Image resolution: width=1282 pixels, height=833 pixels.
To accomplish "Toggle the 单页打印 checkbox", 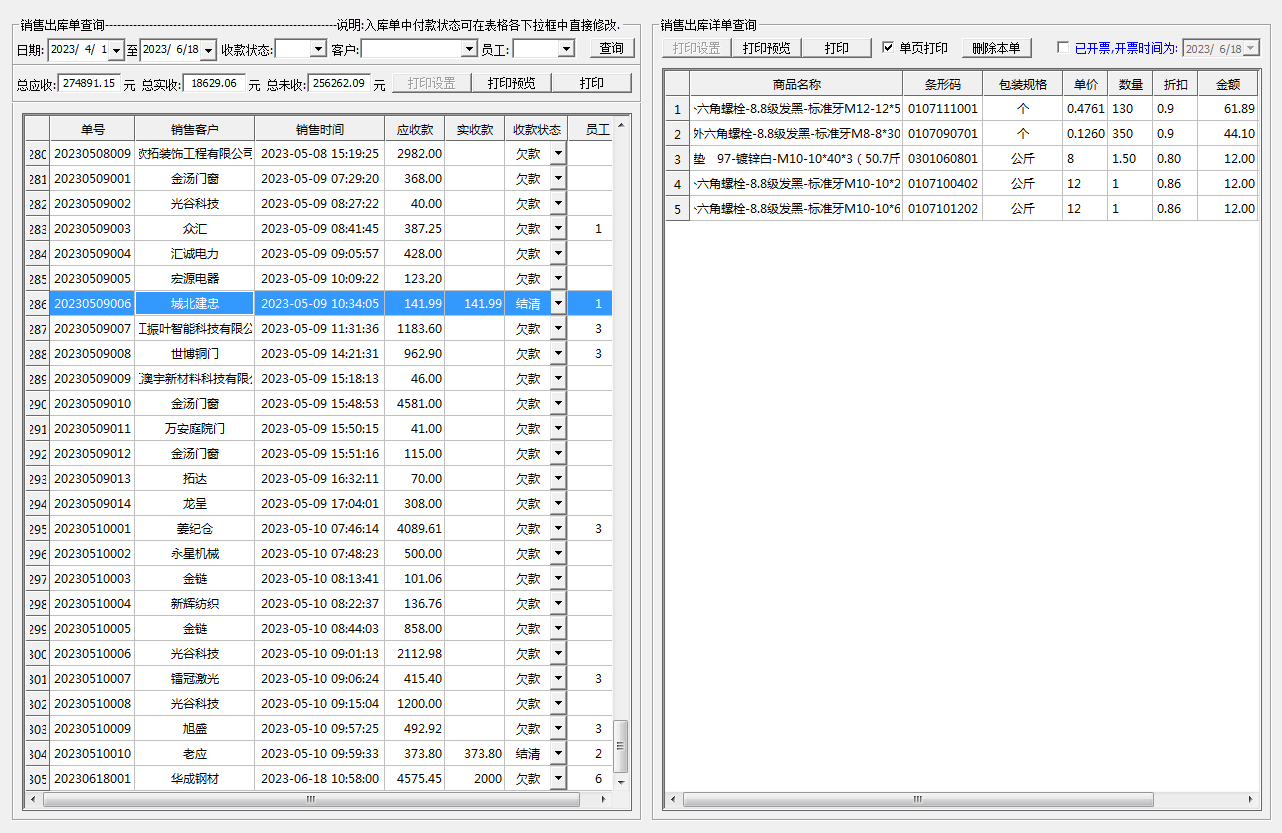I will click(x=889, y=48).
